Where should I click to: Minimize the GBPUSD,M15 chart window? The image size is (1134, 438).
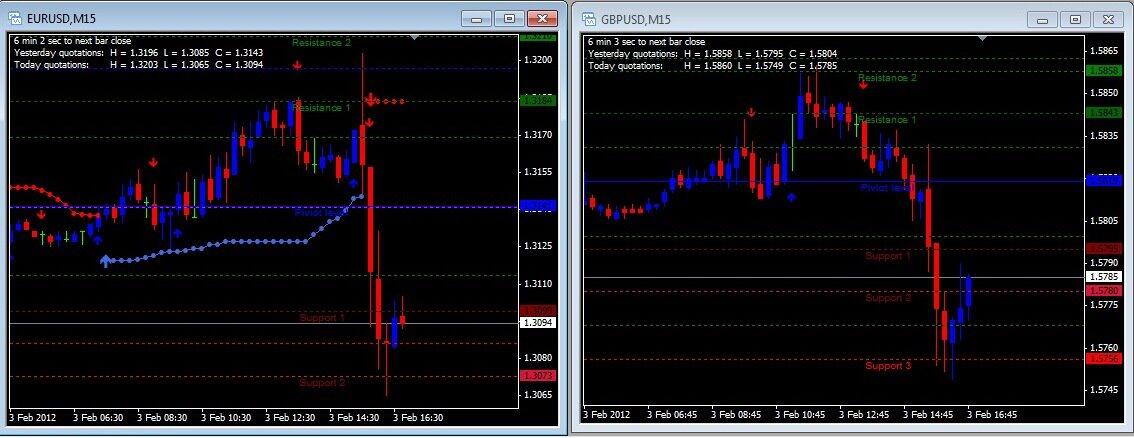[1043, 19]
